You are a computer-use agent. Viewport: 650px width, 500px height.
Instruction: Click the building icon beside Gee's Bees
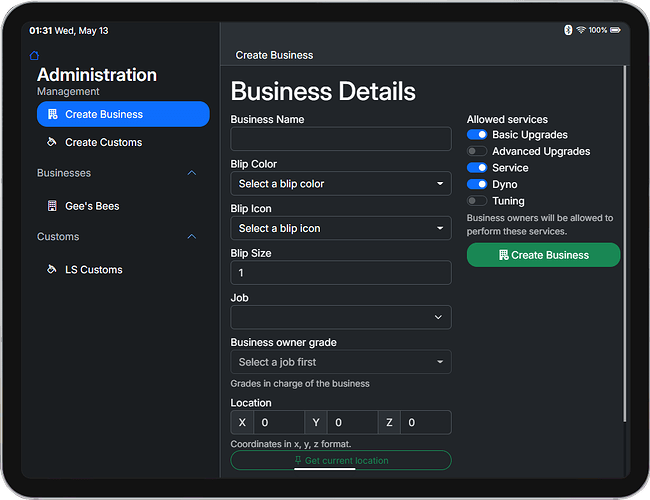[52, 206]
